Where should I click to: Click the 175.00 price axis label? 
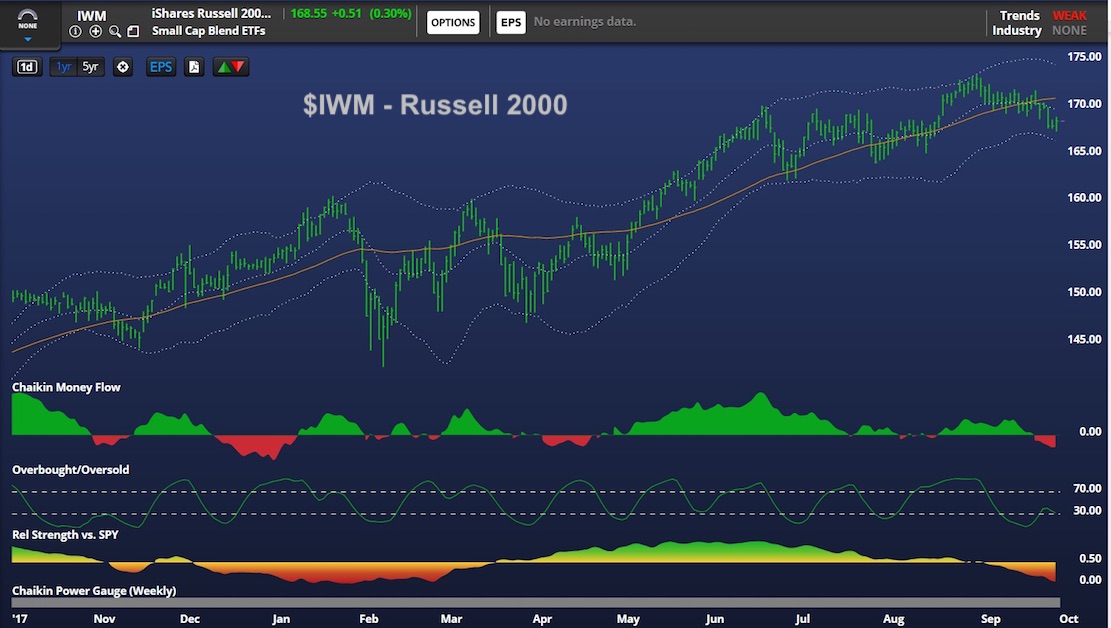(x=1084, y=57)
